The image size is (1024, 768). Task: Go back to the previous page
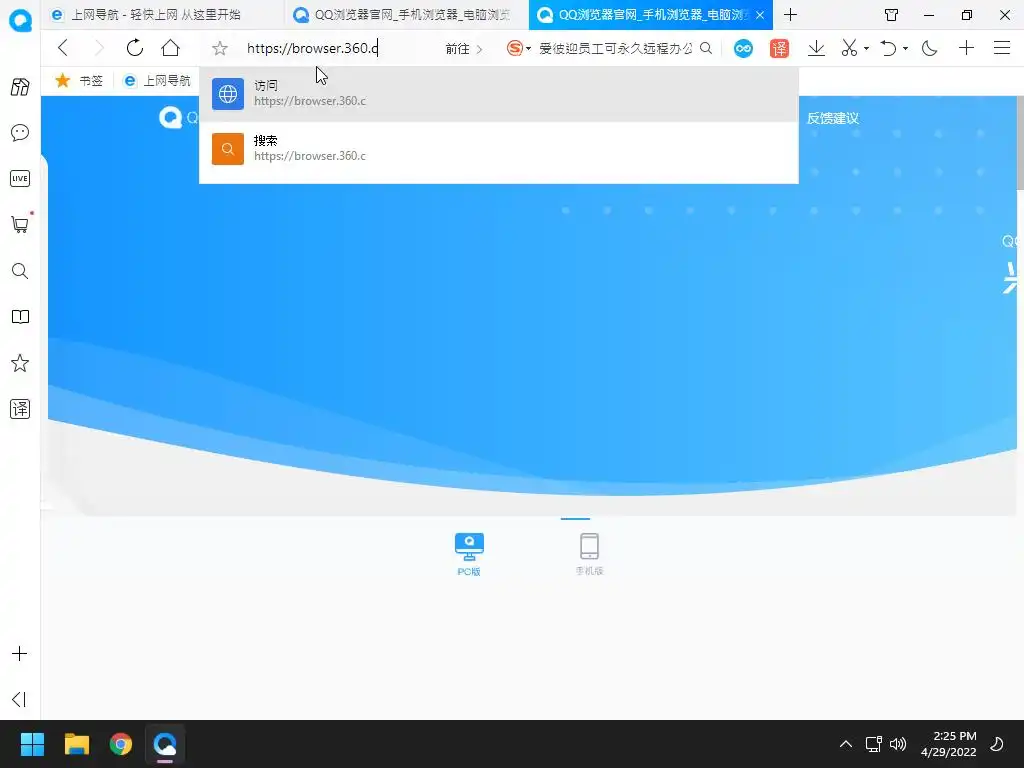tap(63, 48)
